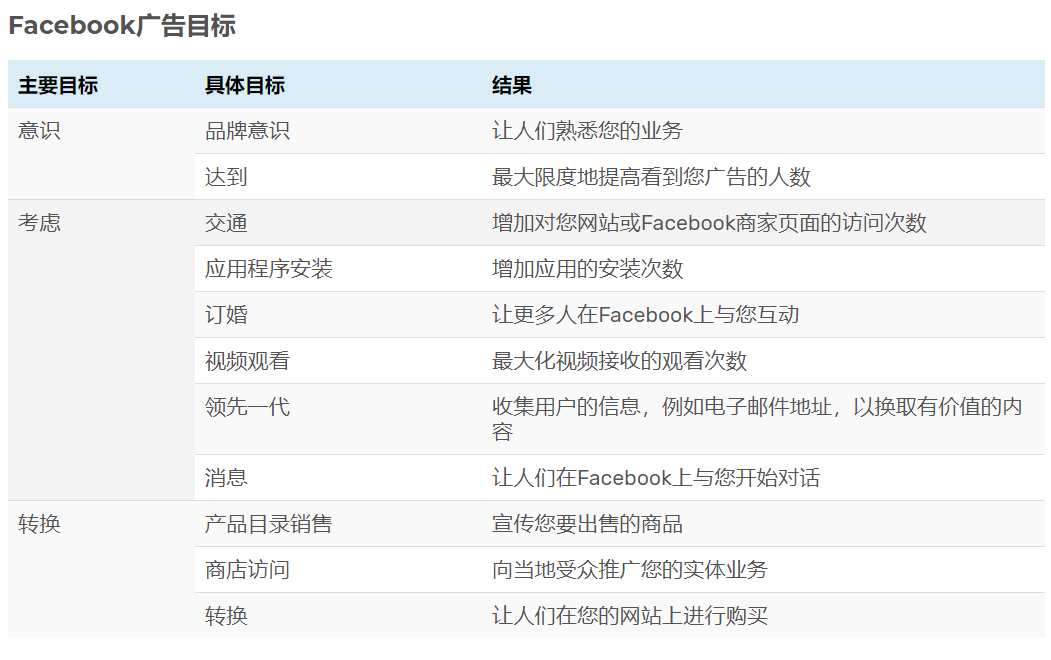The width and height of the screenshot is (1051, 660).
Task: Click the result "最大限度地提高看到您广告的人数"
Action: pos(651,177)
